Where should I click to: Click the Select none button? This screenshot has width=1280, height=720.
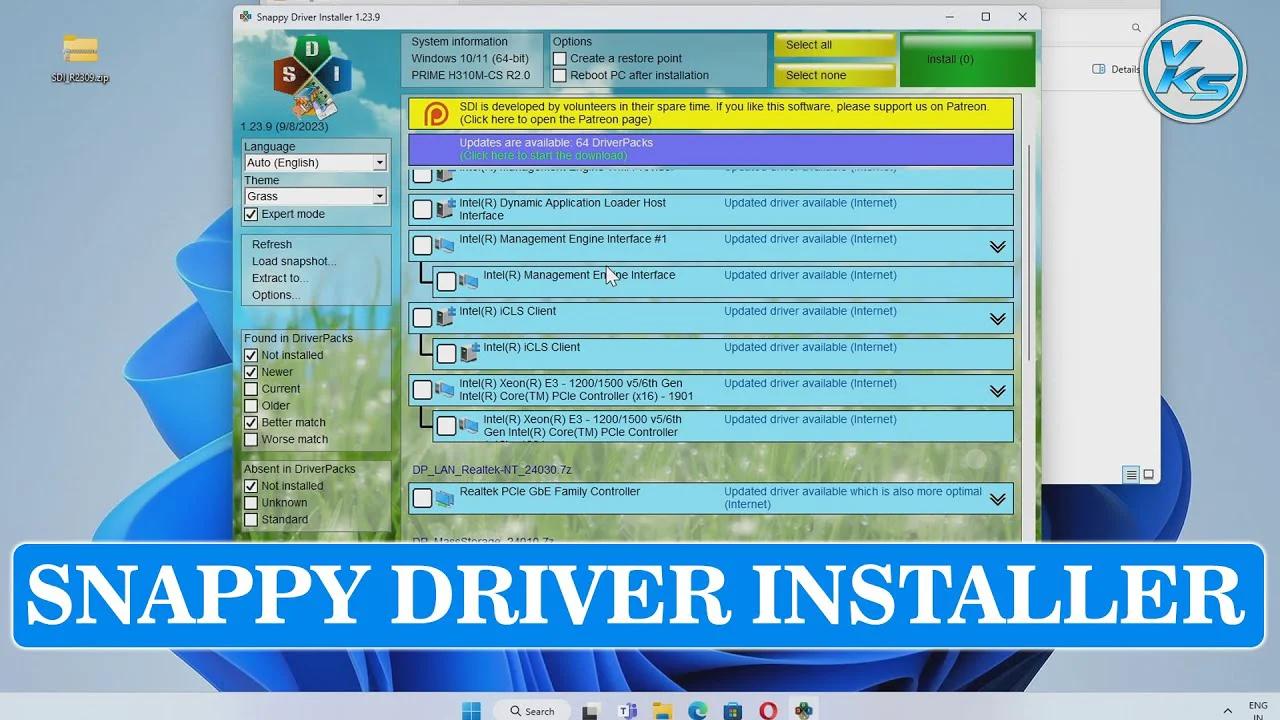click(834, 75)
